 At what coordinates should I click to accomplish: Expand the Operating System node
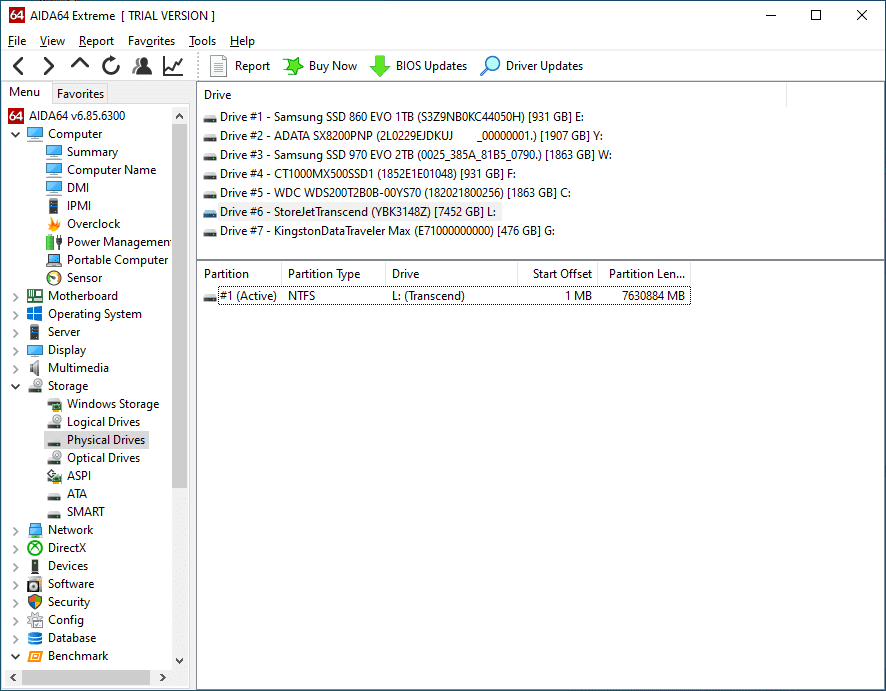point(16,315)
